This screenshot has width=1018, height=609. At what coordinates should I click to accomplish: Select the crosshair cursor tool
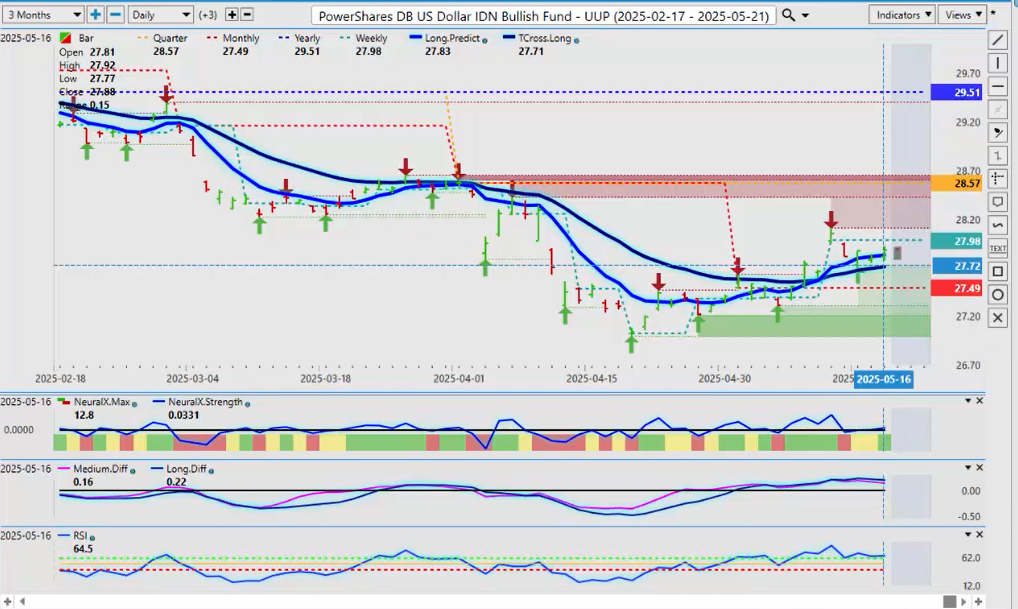pyautogui.click(x=997, y=179)
